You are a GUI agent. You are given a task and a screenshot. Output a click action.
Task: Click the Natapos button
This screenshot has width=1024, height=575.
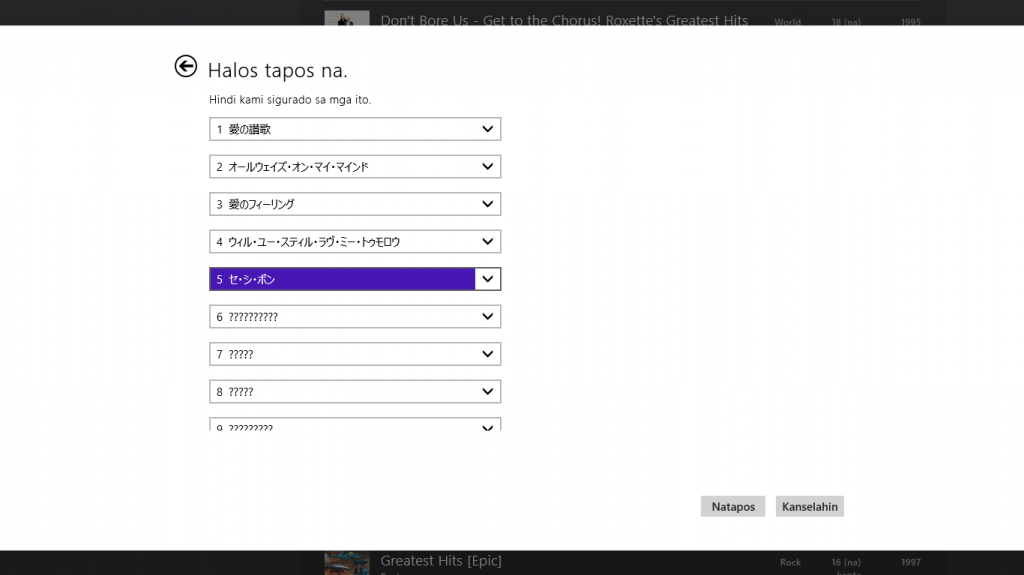pyautogui.click(x=733, y=506)
